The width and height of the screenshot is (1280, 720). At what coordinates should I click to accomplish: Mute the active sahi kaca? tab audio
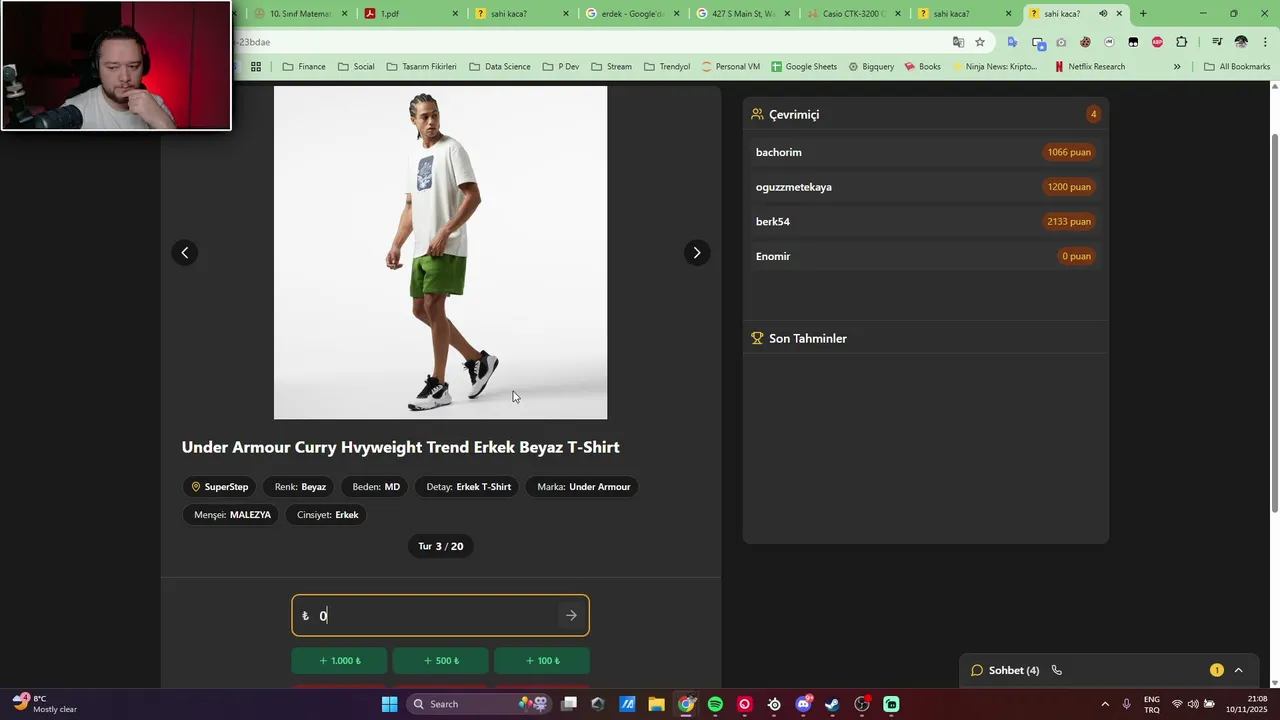pyautogui.click(x=1102, y=14)
